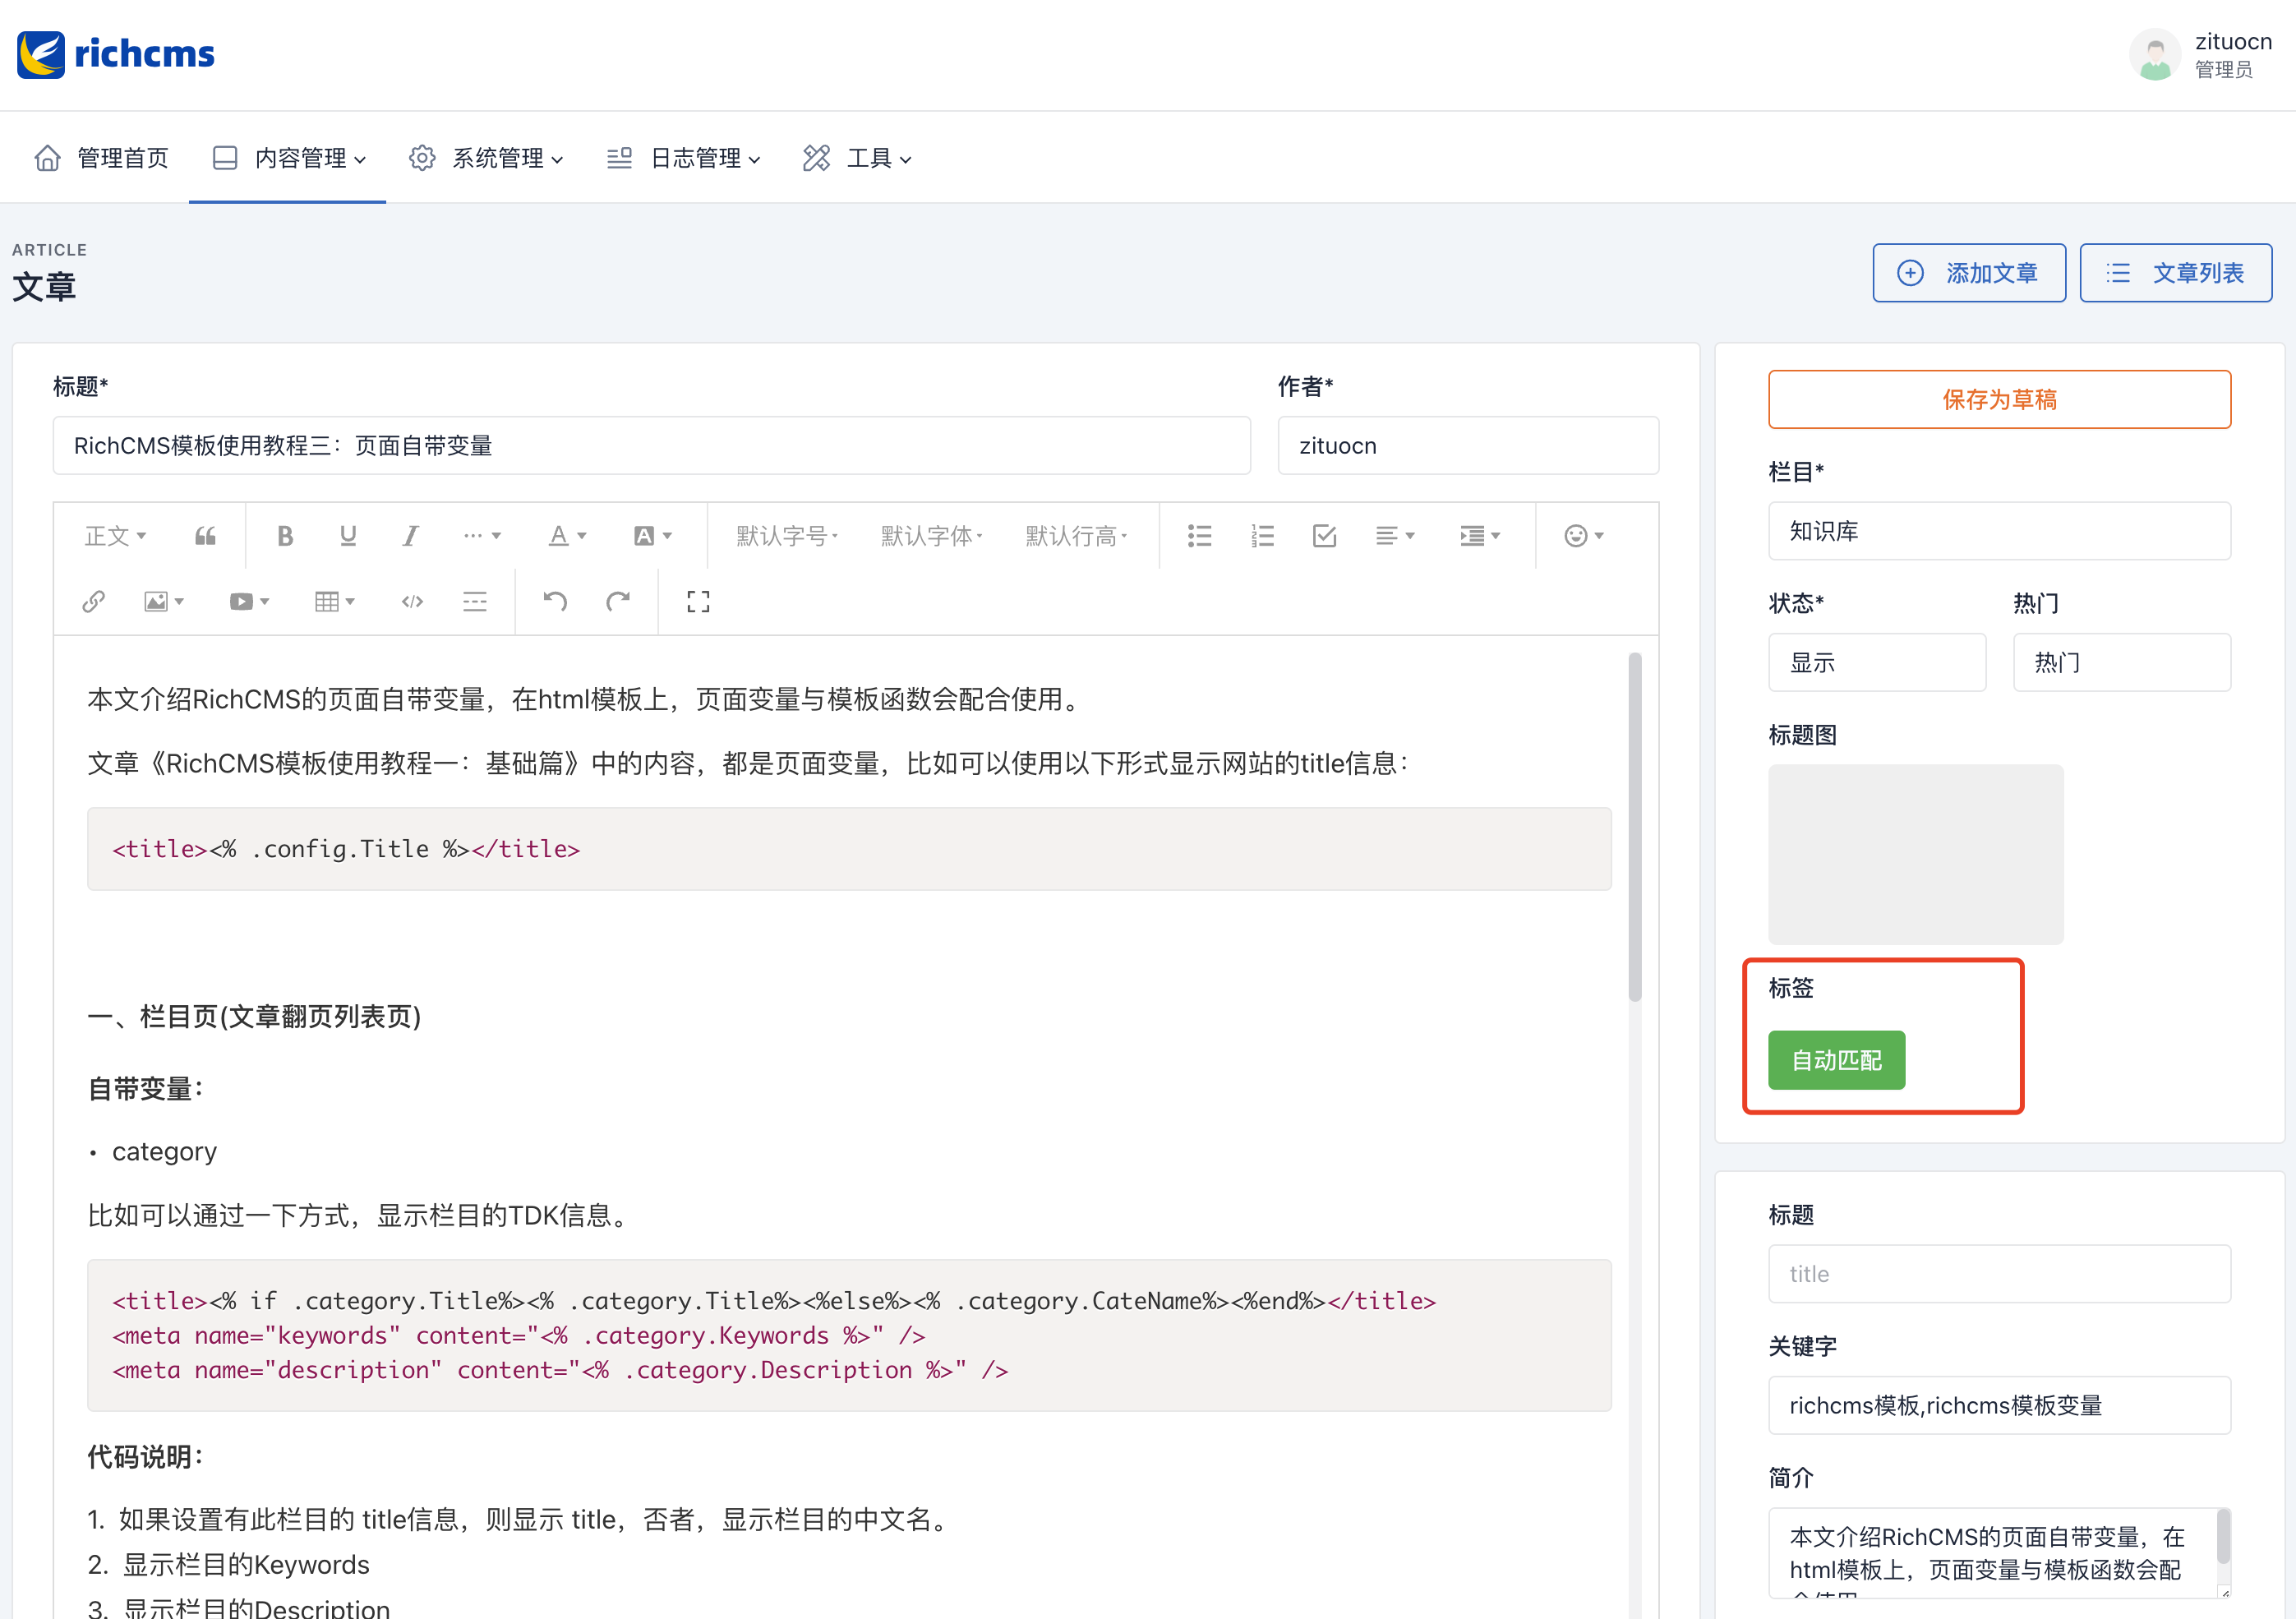Image resolution: width=2296 pixels, height=1619 pixels.
Task: Focus the 作者 author input field
Action: (x=1468, y=446)
